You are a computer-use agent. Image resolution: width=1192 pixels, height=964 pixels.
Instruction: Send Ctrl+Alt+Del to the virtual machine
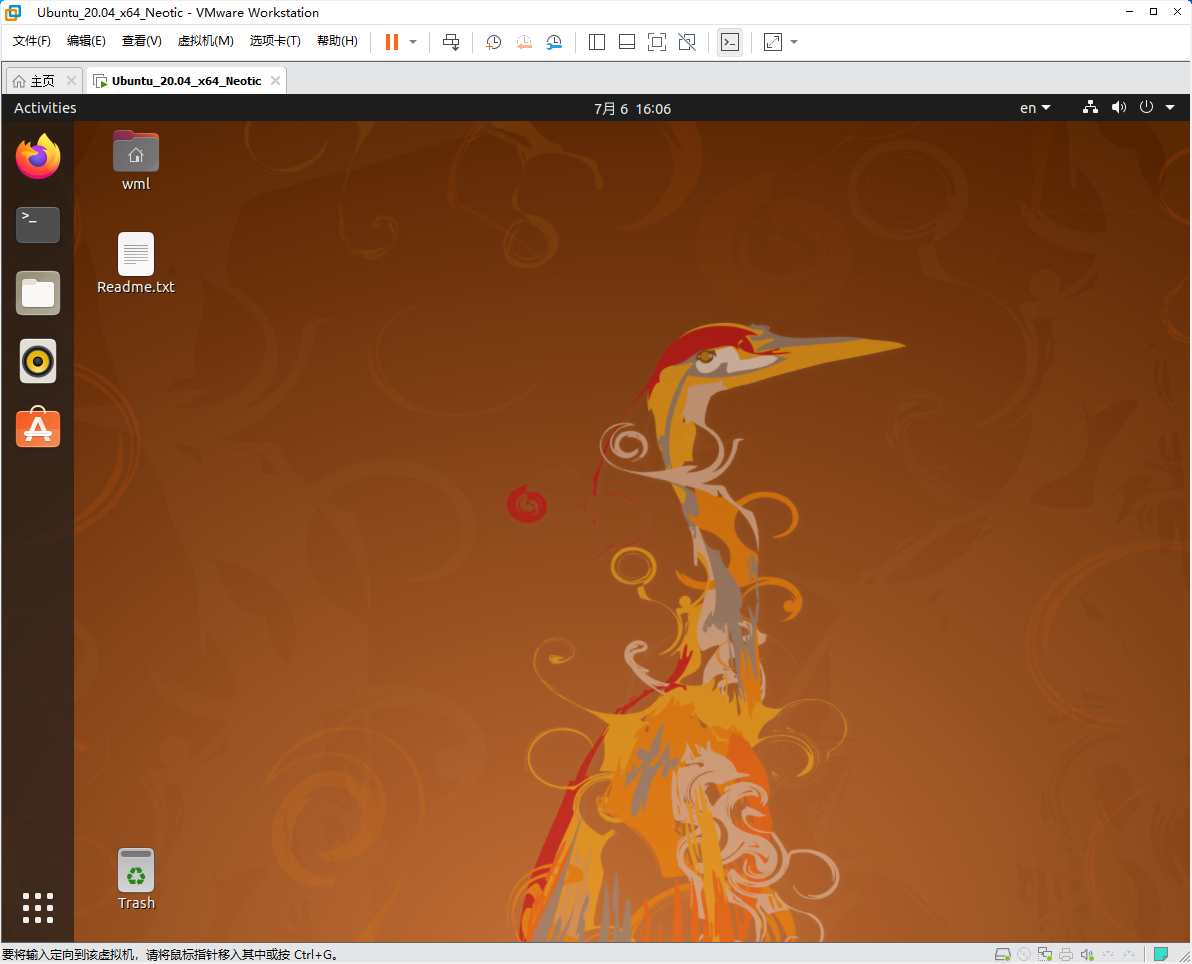[x=451, y=42]
